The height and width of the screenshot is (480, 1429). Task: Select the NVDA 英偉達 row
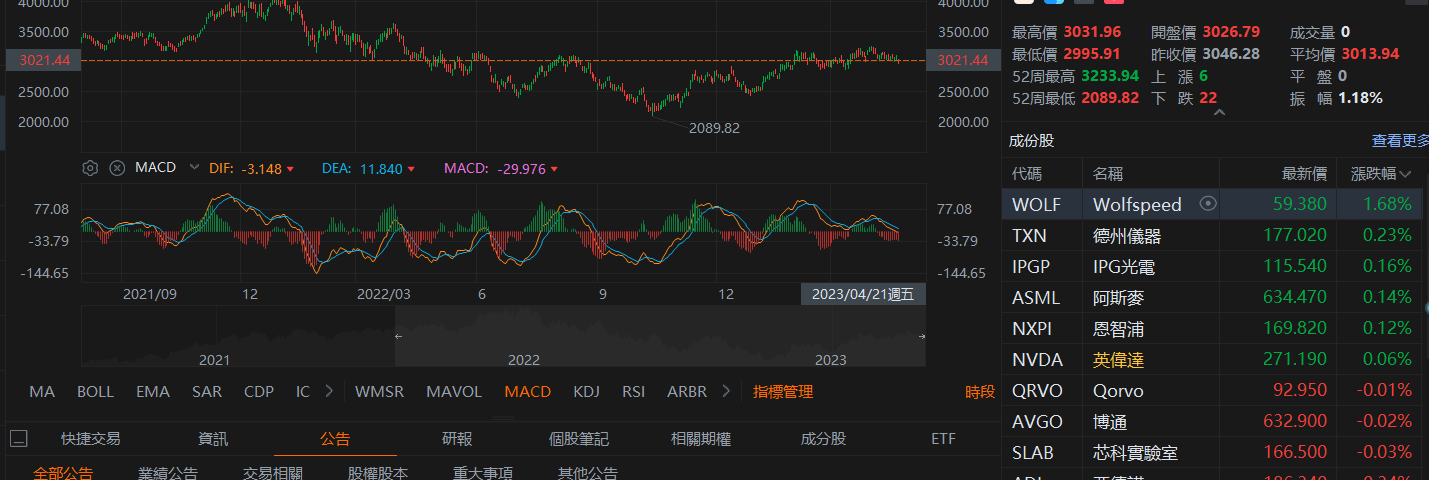1215,359
